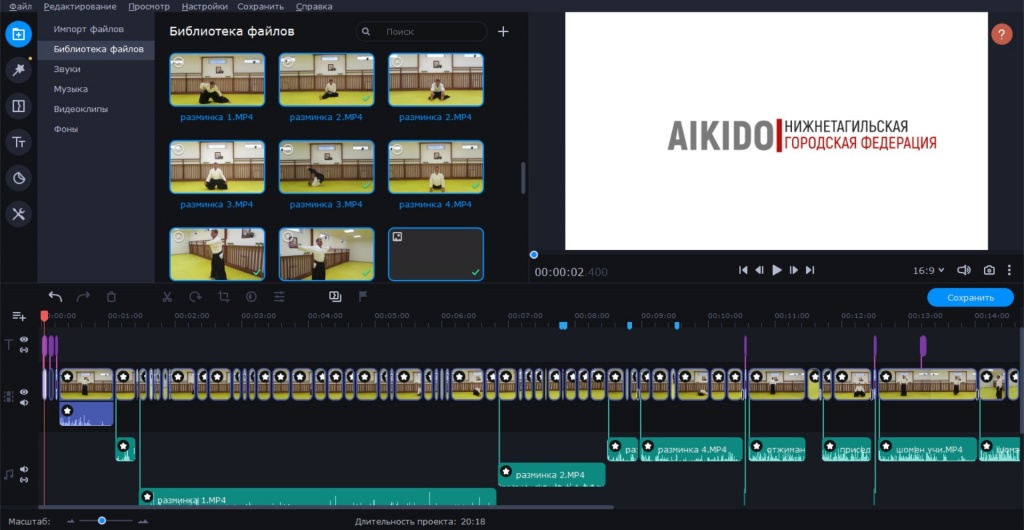Take a snapshot with the camera icon

click(x=989, y=270)
